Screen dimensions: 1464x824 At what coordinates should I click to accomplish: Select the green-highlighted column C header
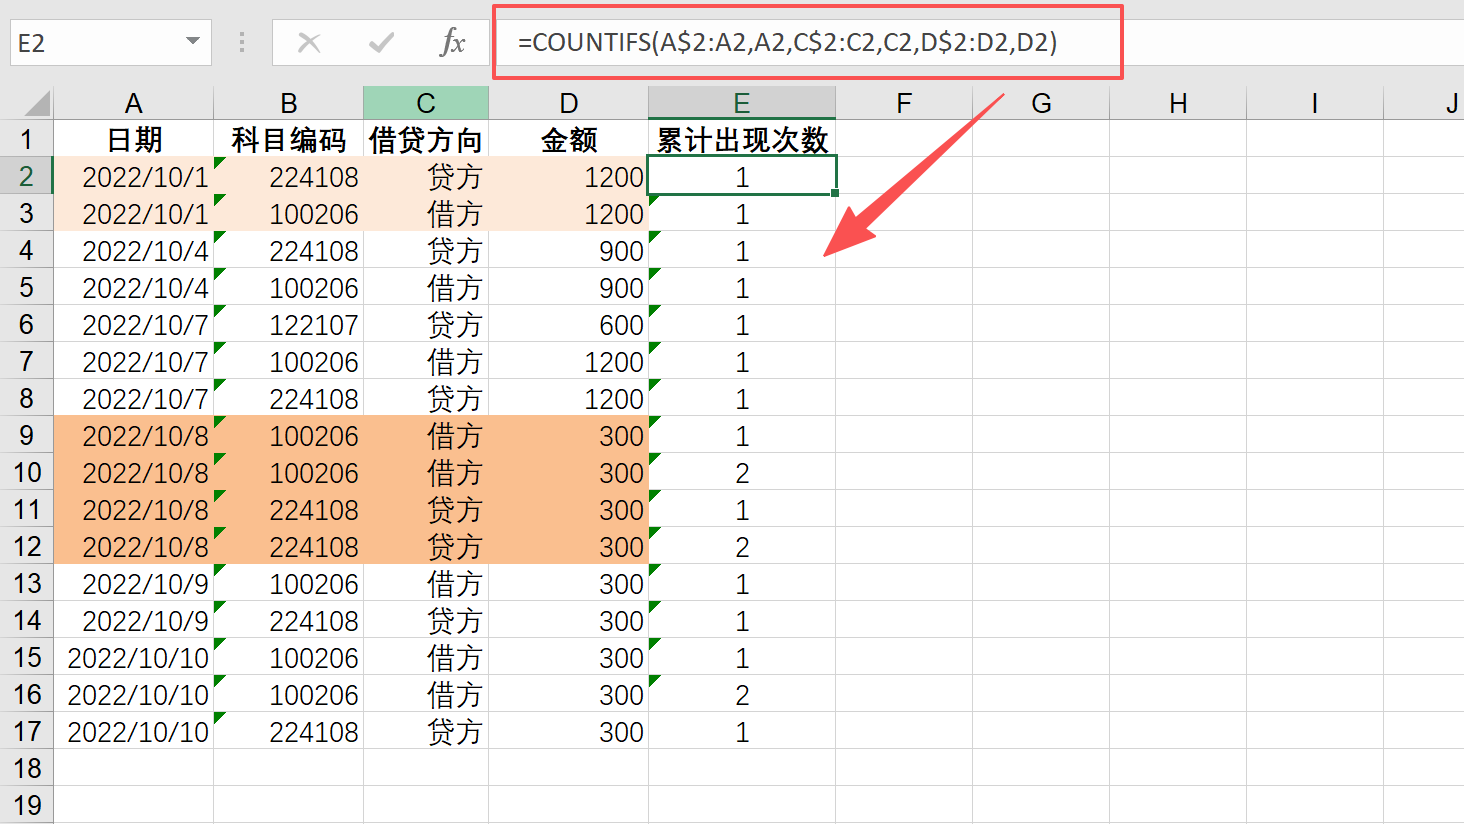(x=426, y=103)
